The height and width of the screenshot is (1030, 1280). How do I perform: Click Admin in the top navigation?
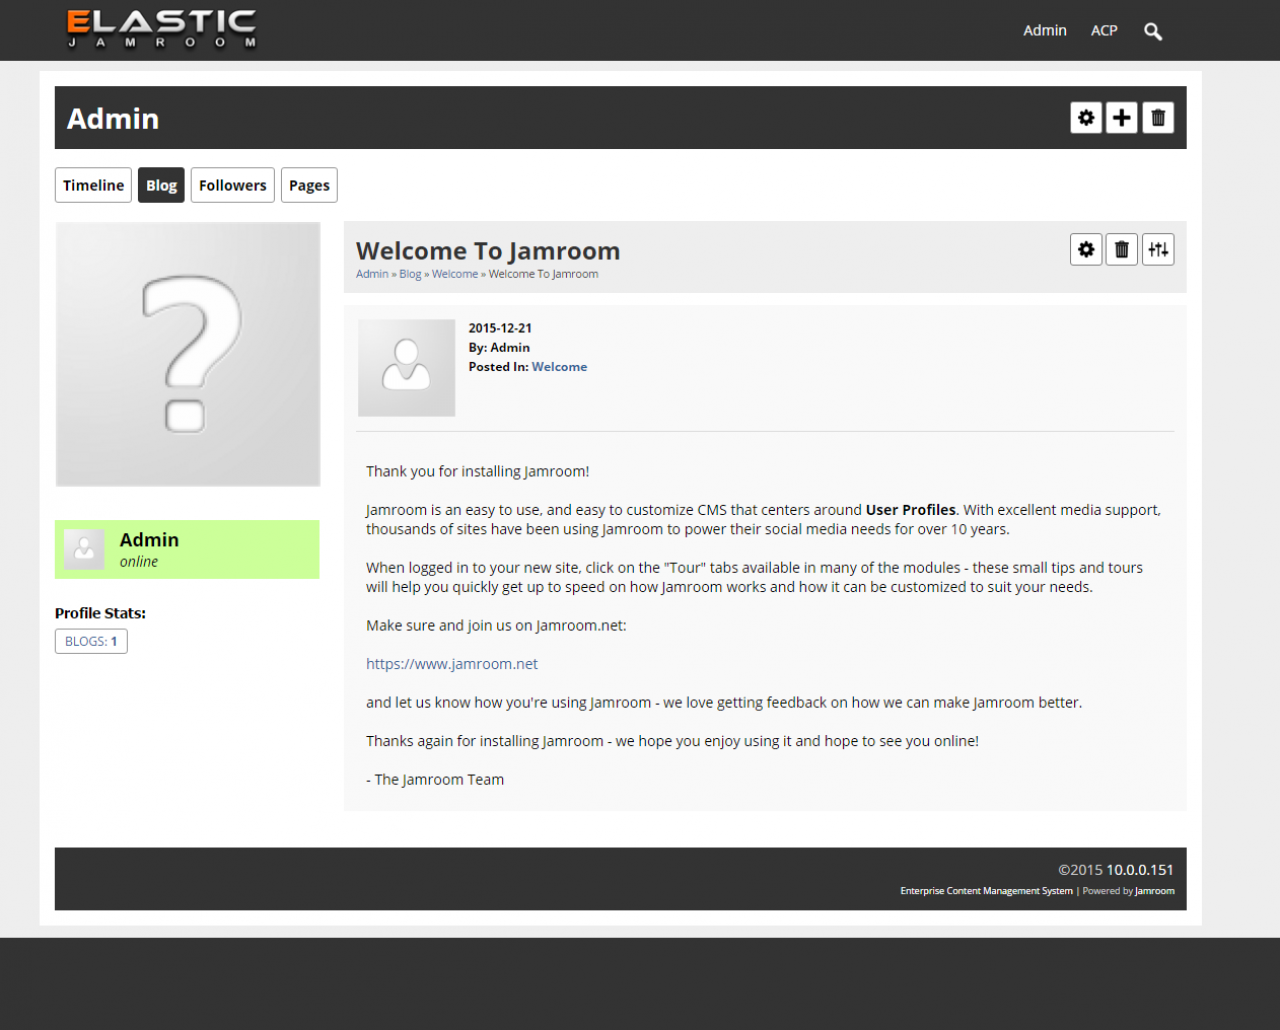[1045, 31]
